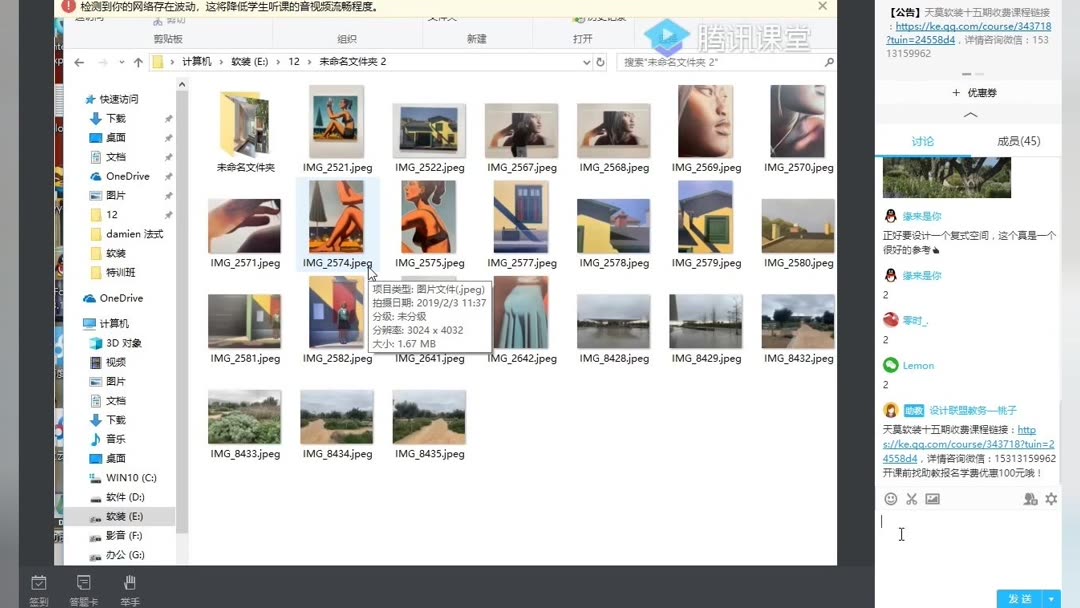Image resolution: width=1080 pixels, height=608 pixels.
Task: Open the emoji picker above the chat box
Action: [891, 499]
